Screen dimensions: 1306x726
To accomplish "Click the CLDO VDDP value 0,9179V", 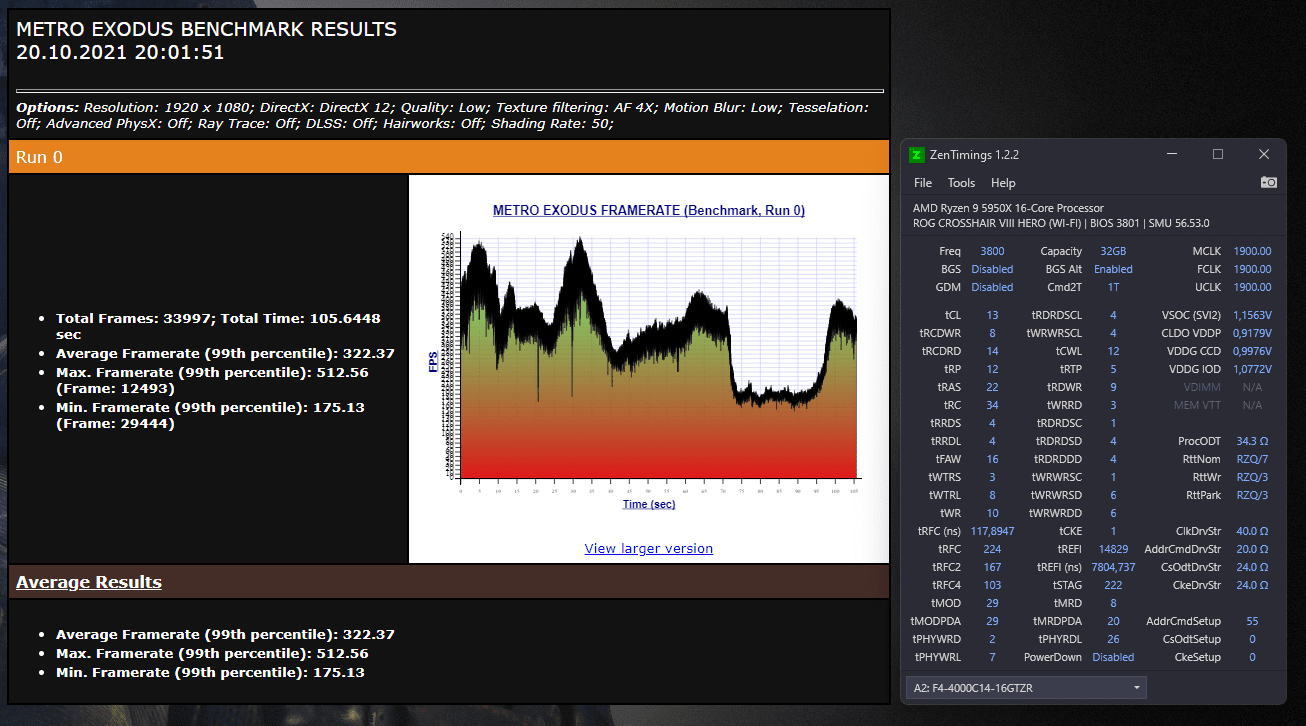I will click(x=1252, y=333).
